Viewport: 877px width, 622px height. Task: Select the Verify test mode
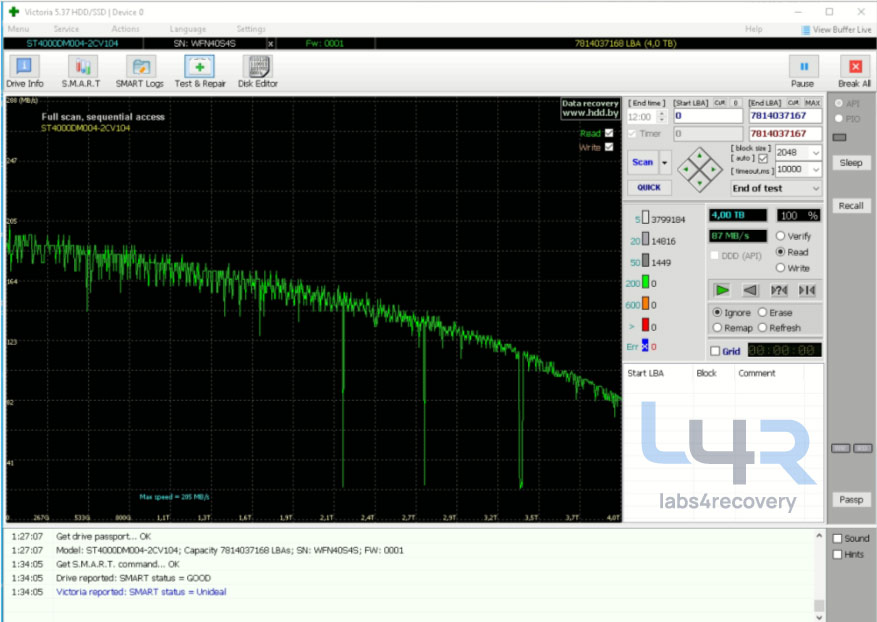pos(780,236)
